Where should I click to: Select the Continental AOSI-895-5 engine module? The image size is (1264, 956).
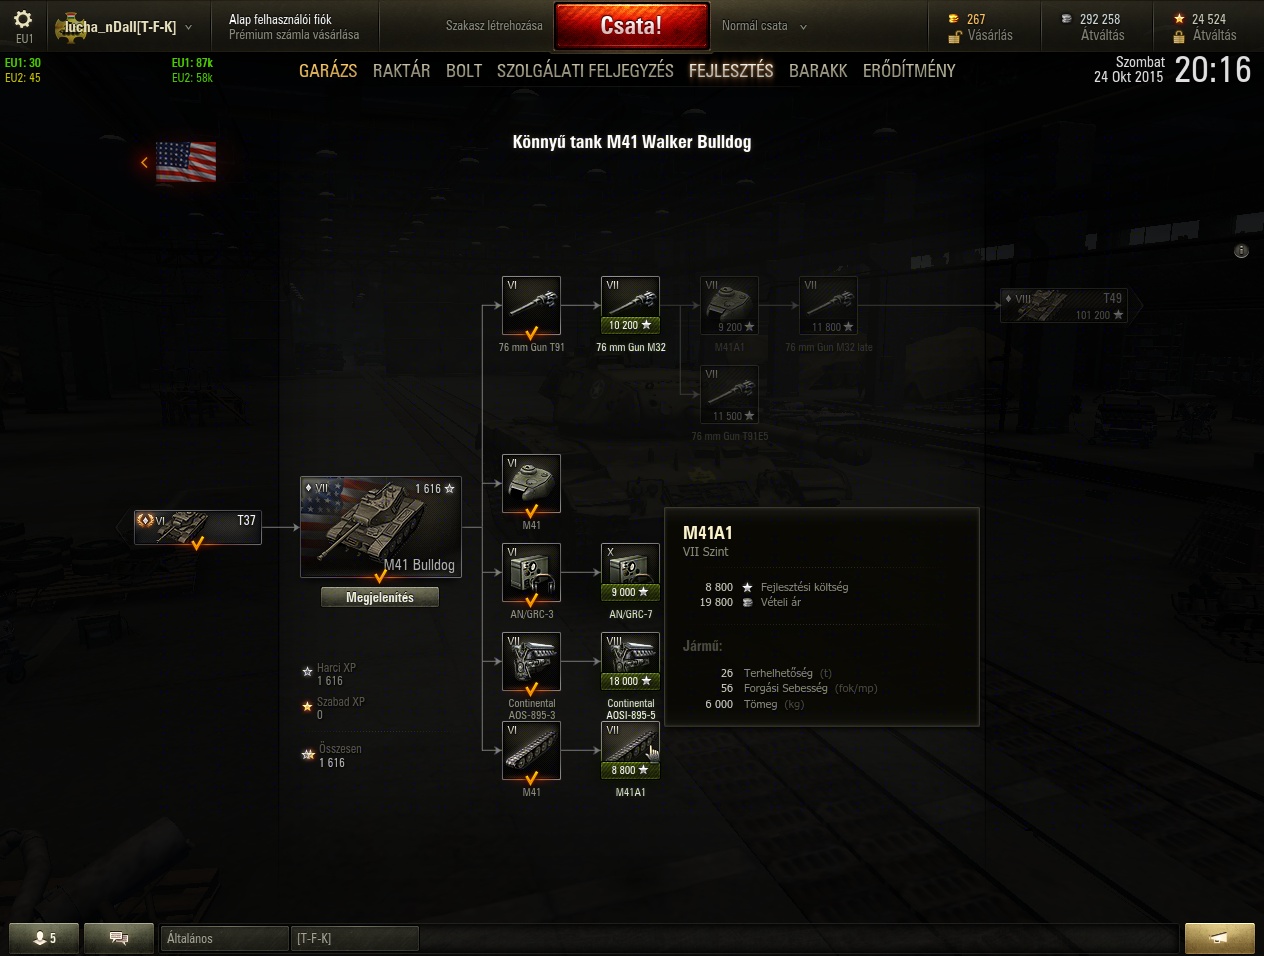coord(630,662)
